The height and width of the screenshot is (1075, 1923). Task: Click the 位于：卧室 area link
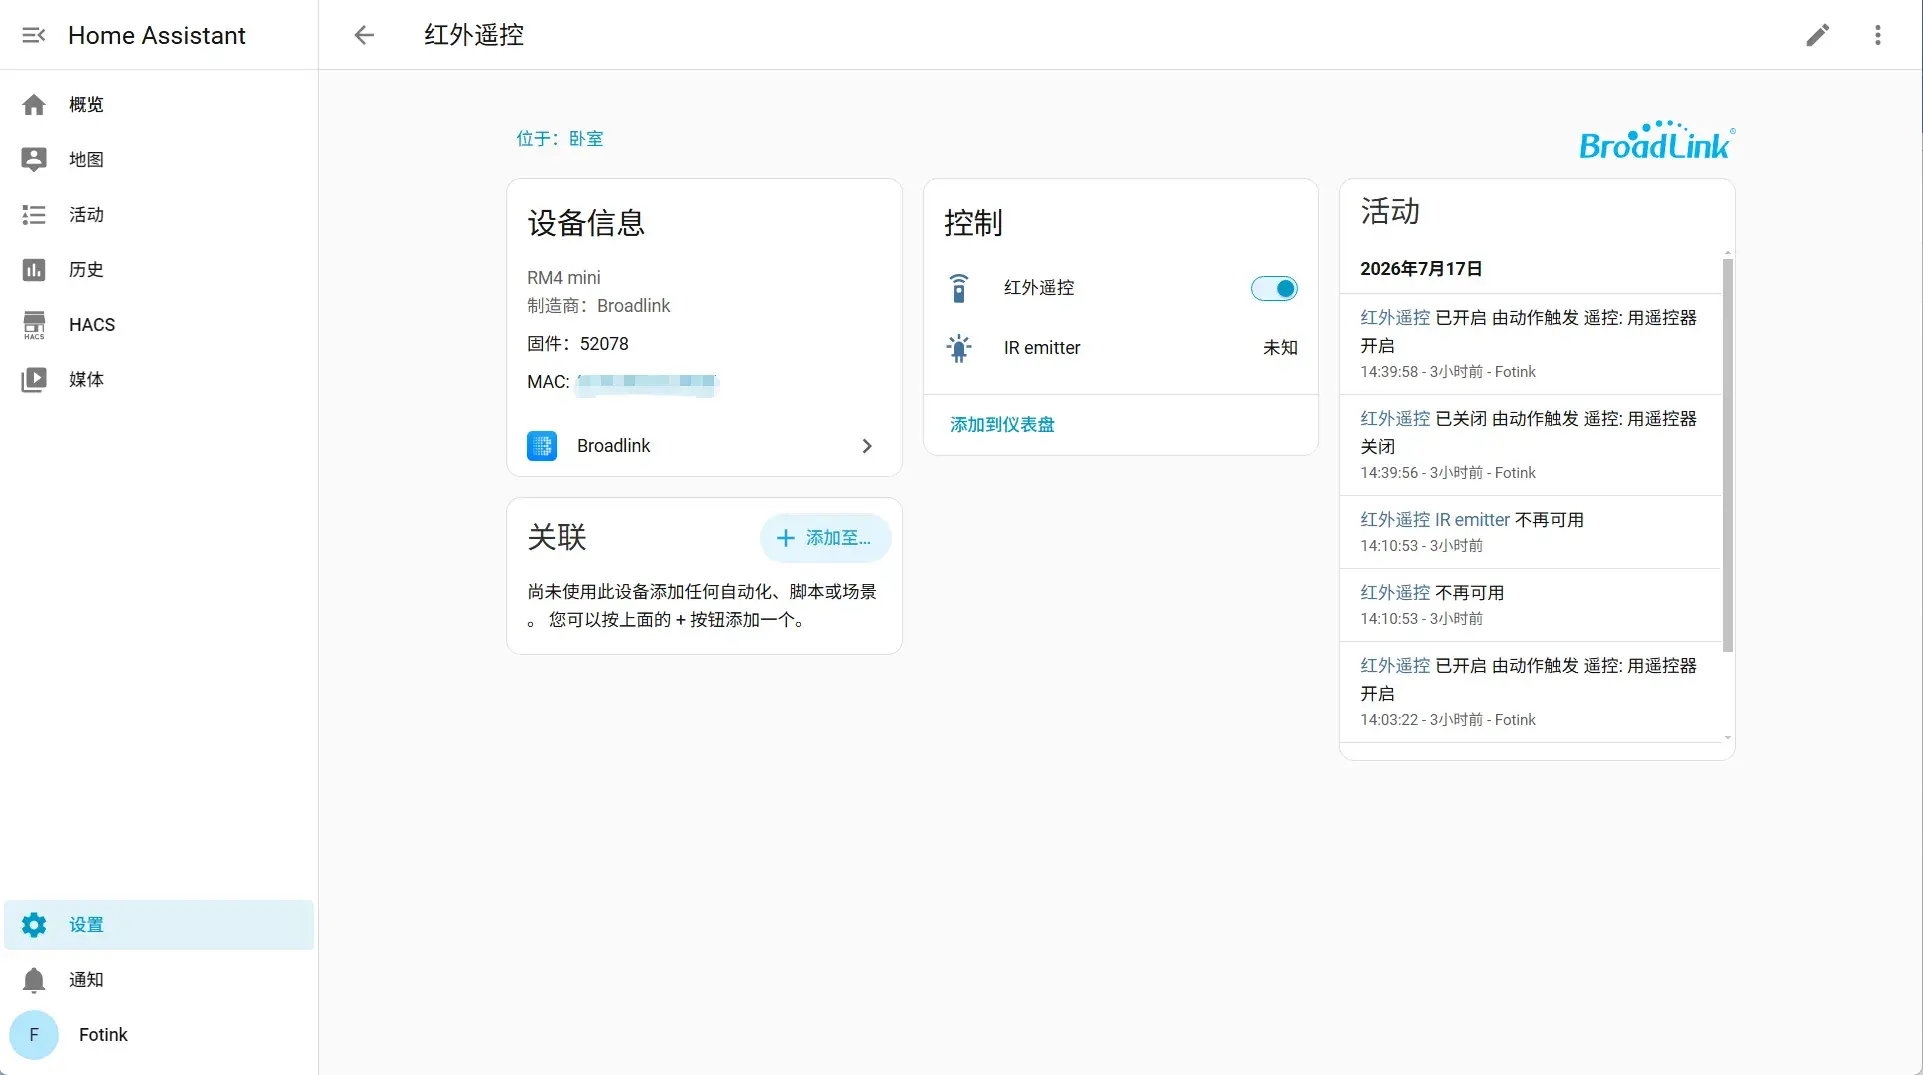560,139
